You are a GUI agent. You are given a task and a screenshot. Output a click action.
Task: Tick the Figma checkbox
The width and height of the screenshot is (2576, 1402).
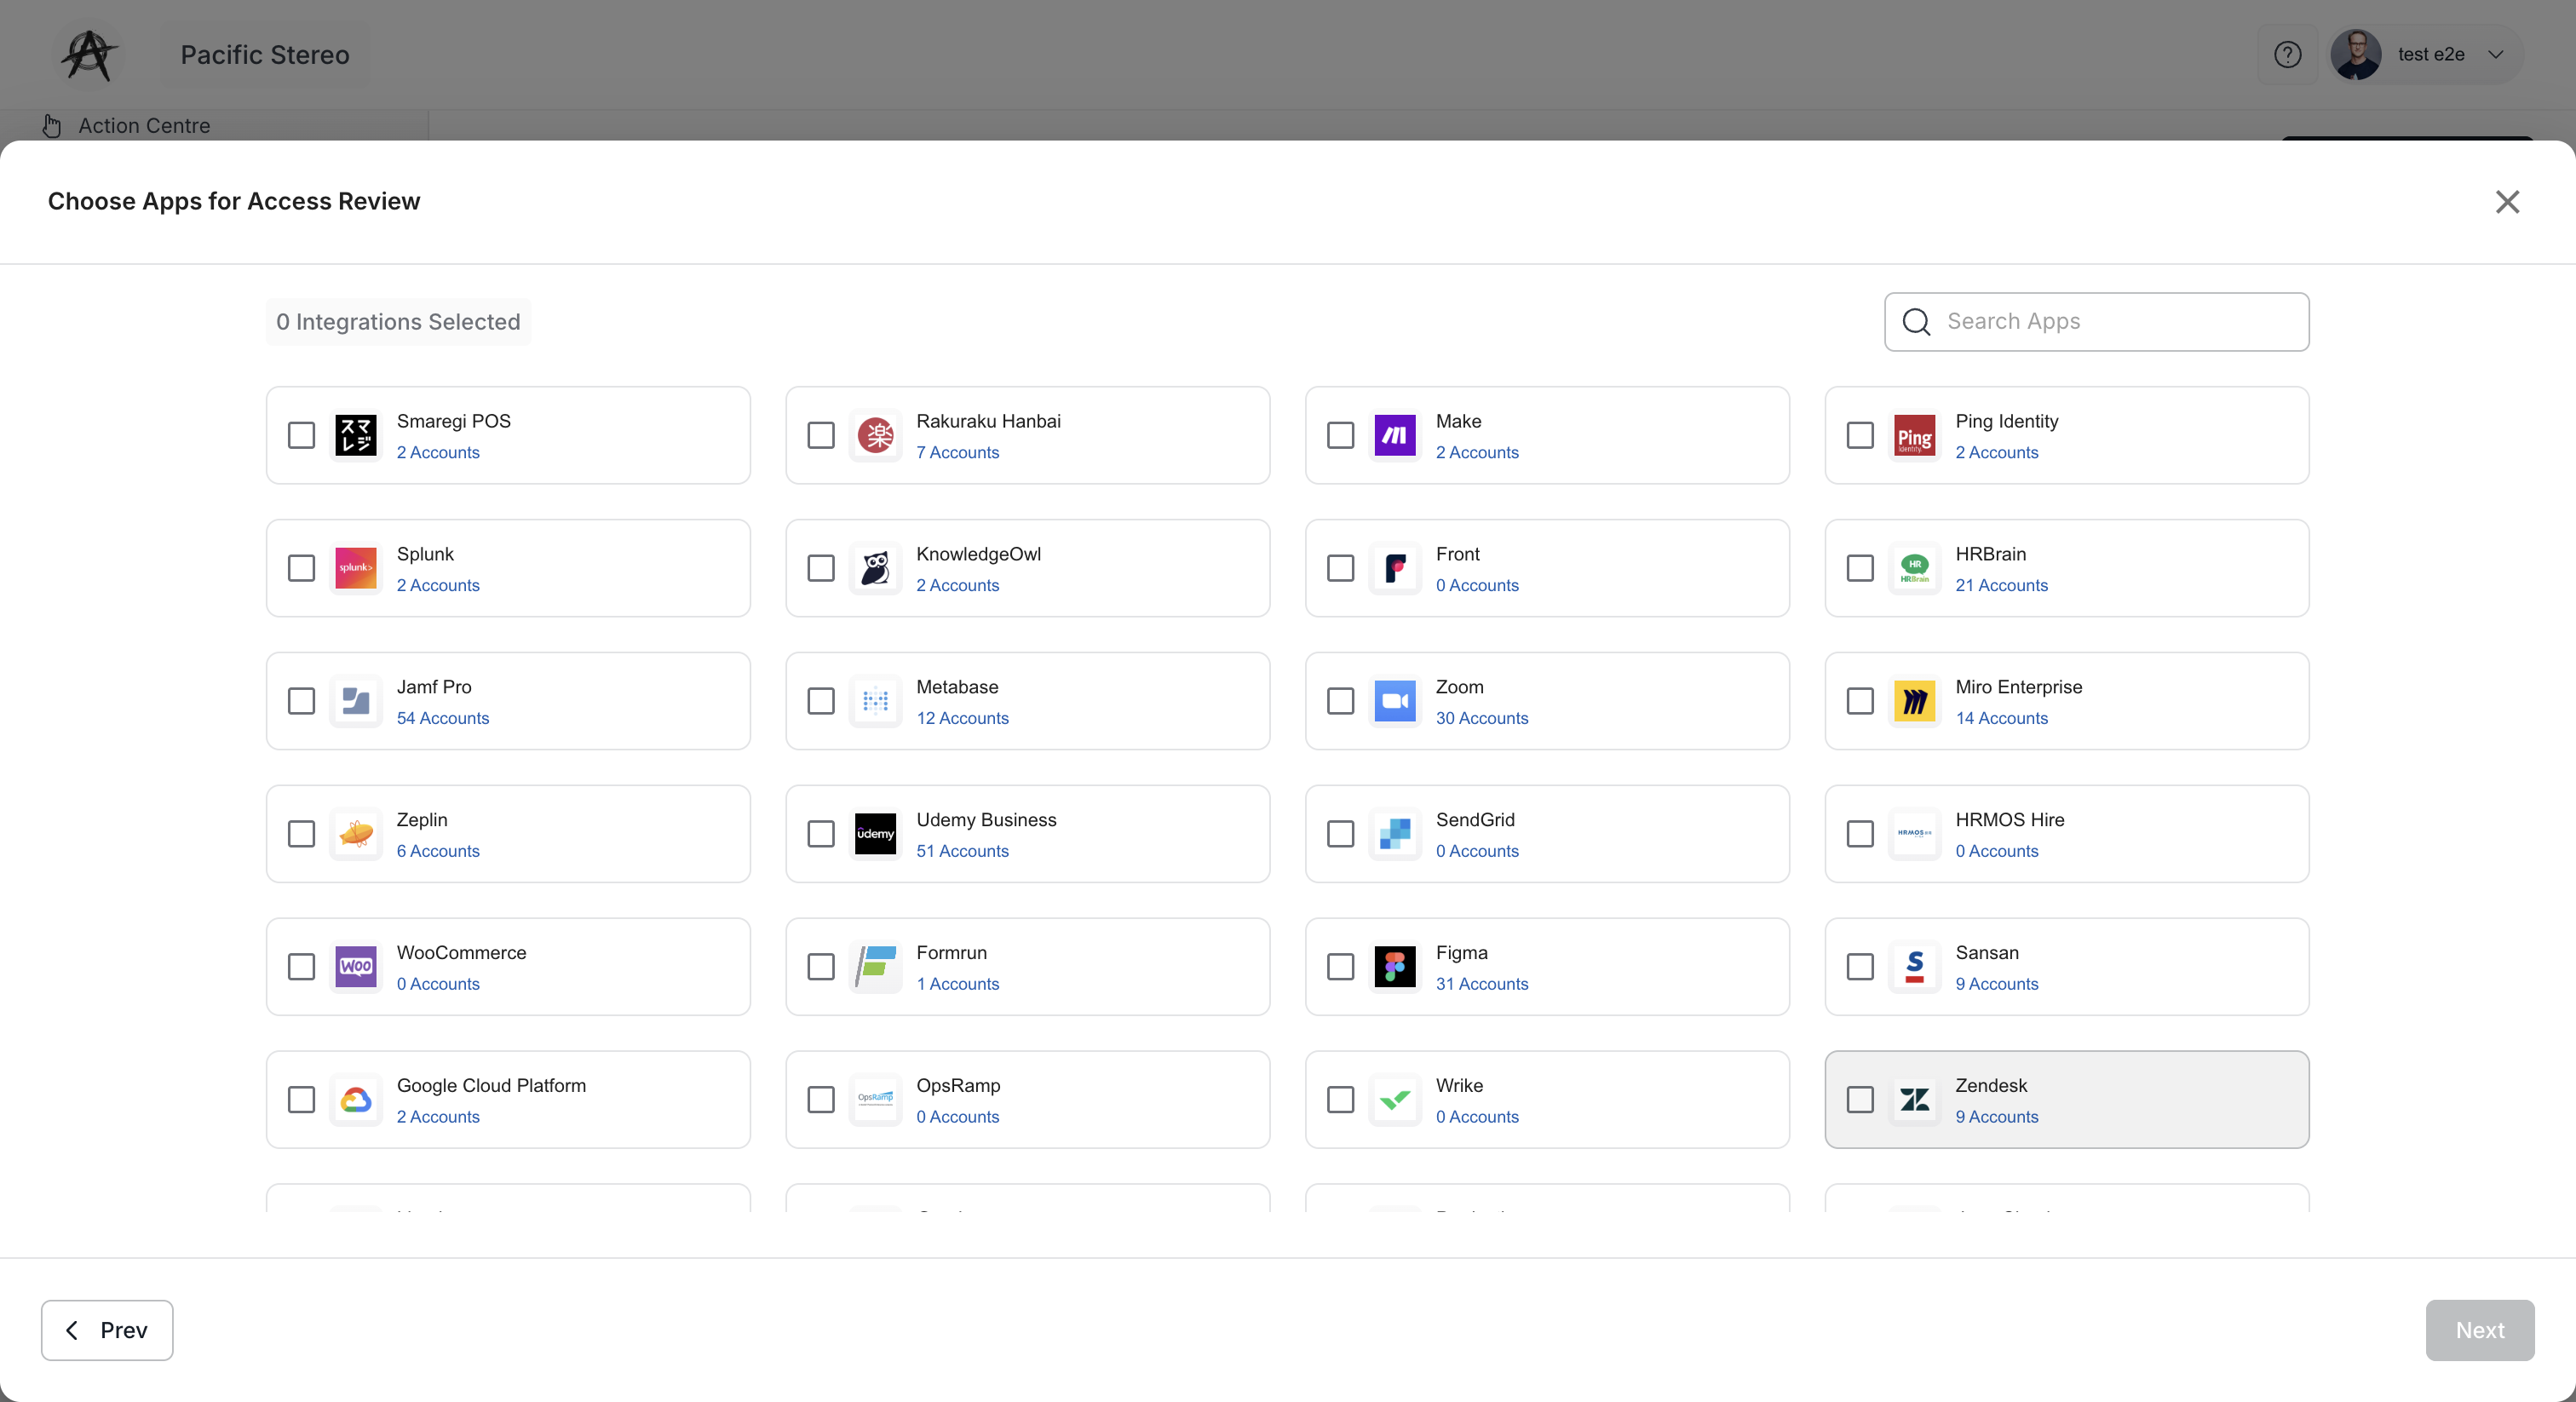(1340, 967)
